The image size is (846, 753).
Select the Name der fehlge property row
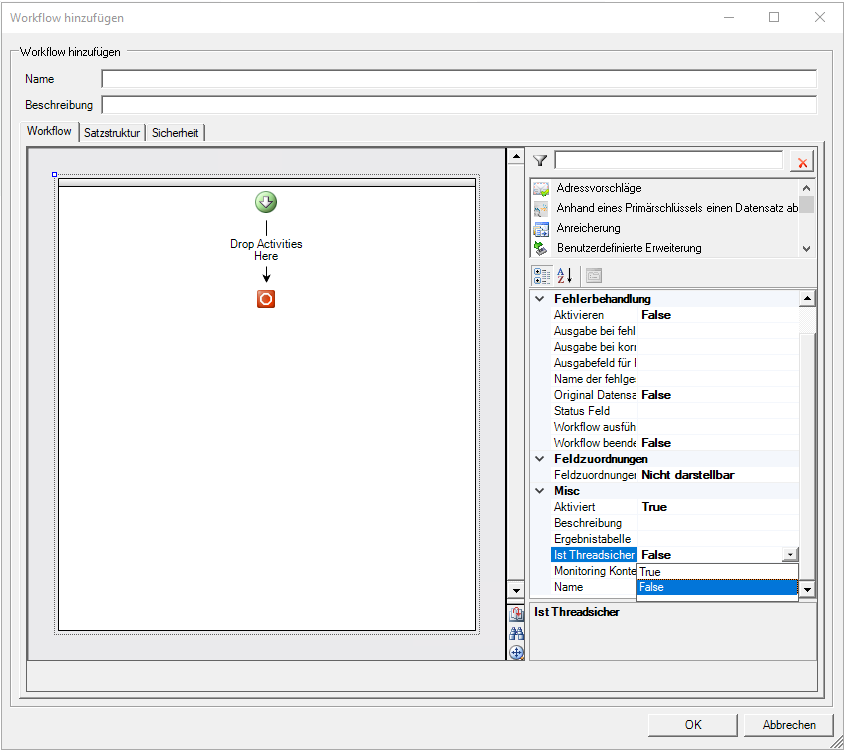coord(675,379)
